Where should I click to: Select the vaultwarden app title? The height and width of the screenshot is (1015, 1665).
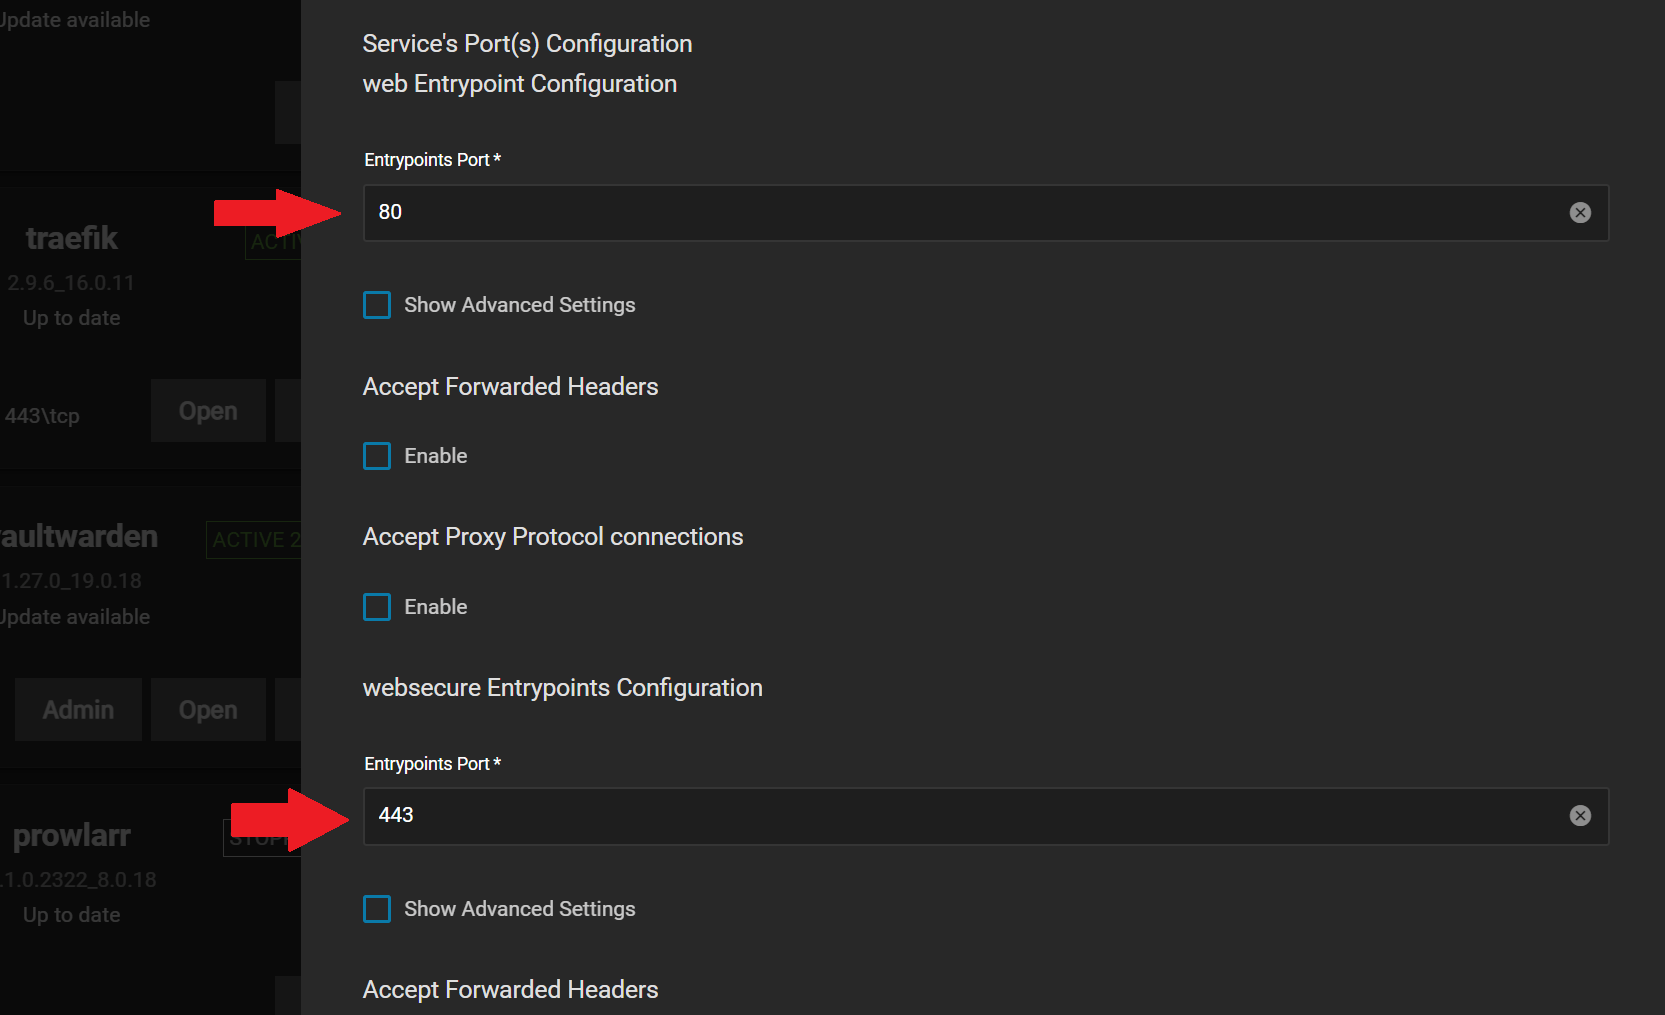pyautogui.click(x=79, y=536)
